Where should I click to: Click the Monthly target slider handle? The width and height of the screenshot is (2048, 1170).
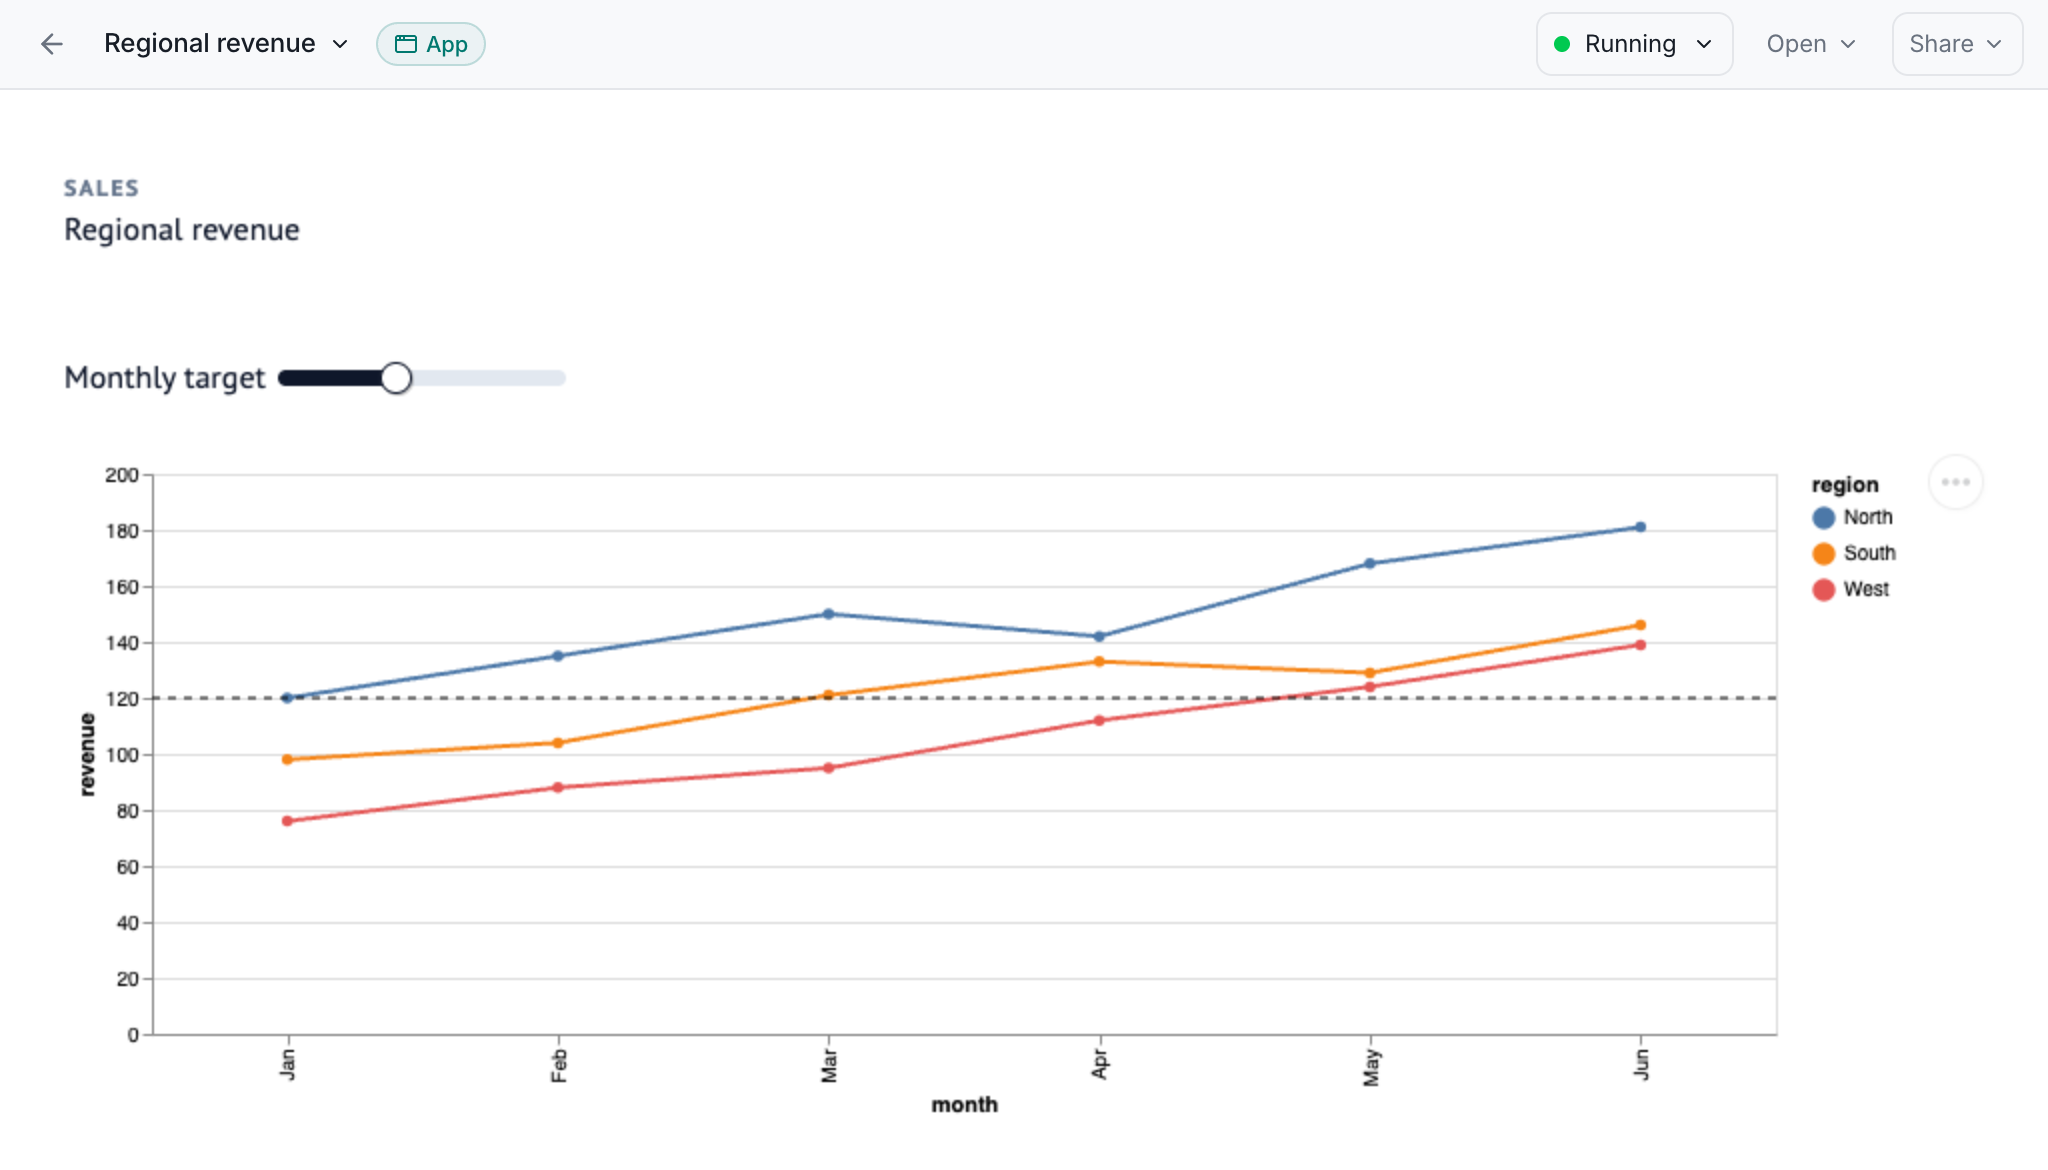[x=396, y=378]
